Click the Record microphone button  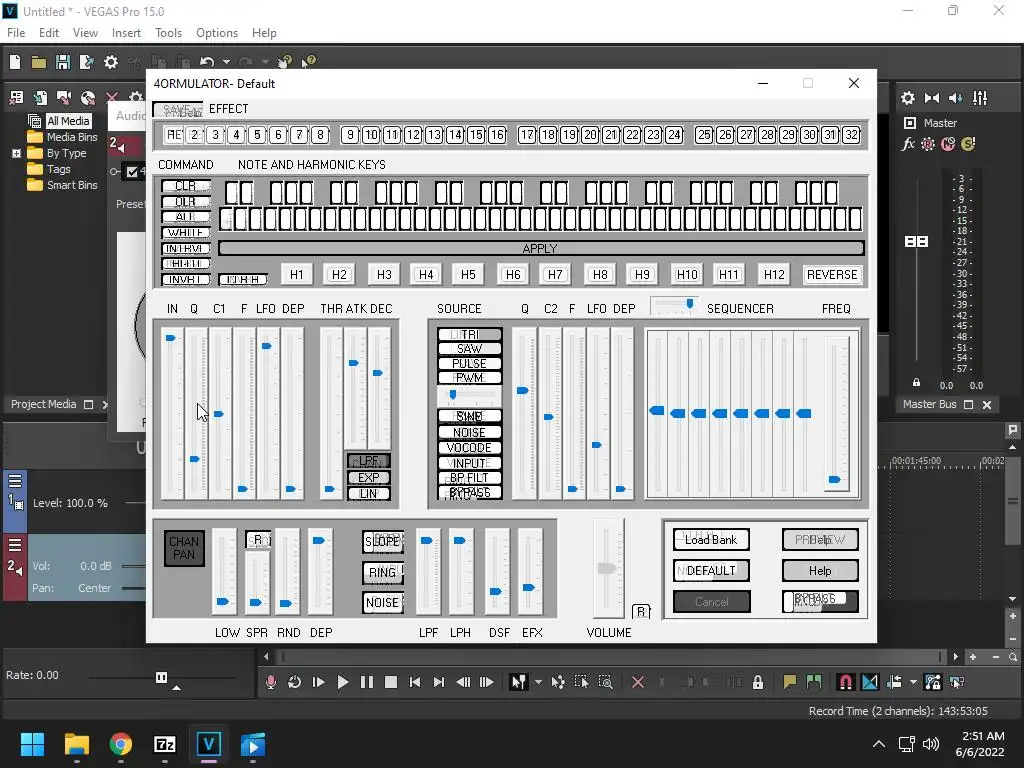(270, 682)
